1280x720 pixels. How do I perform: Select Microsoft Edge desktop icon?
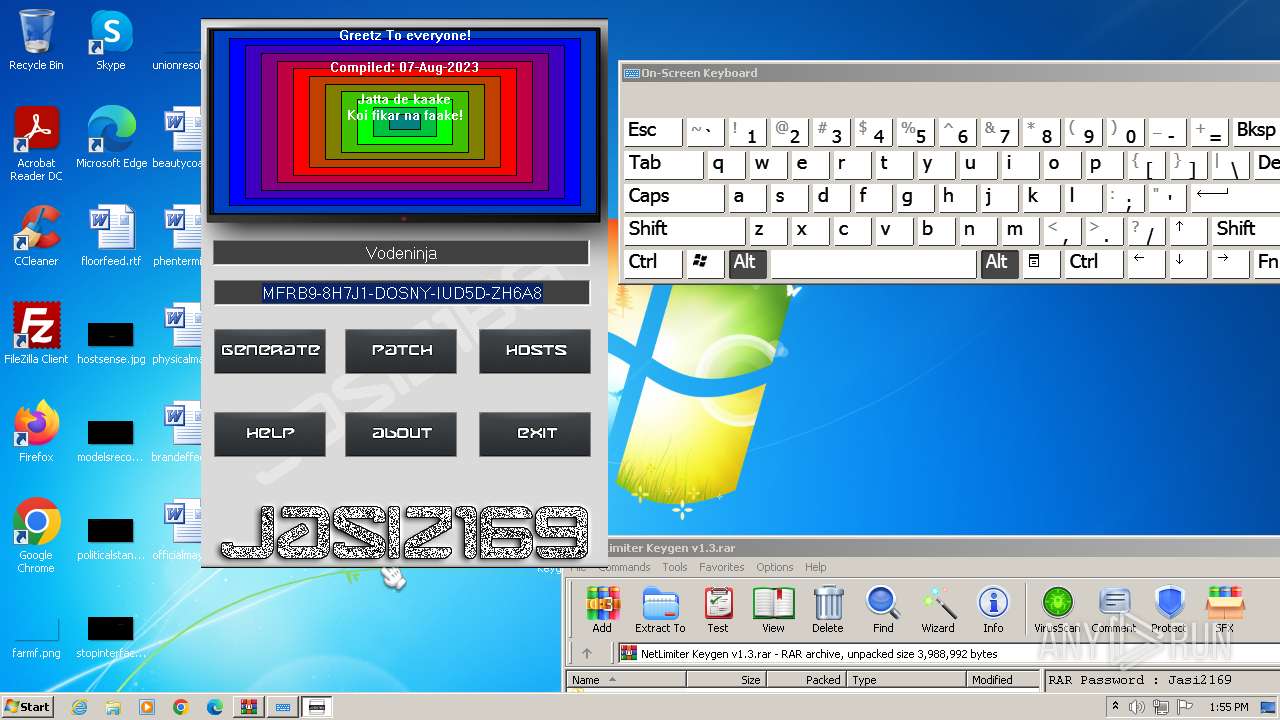(x=111, y=138)
